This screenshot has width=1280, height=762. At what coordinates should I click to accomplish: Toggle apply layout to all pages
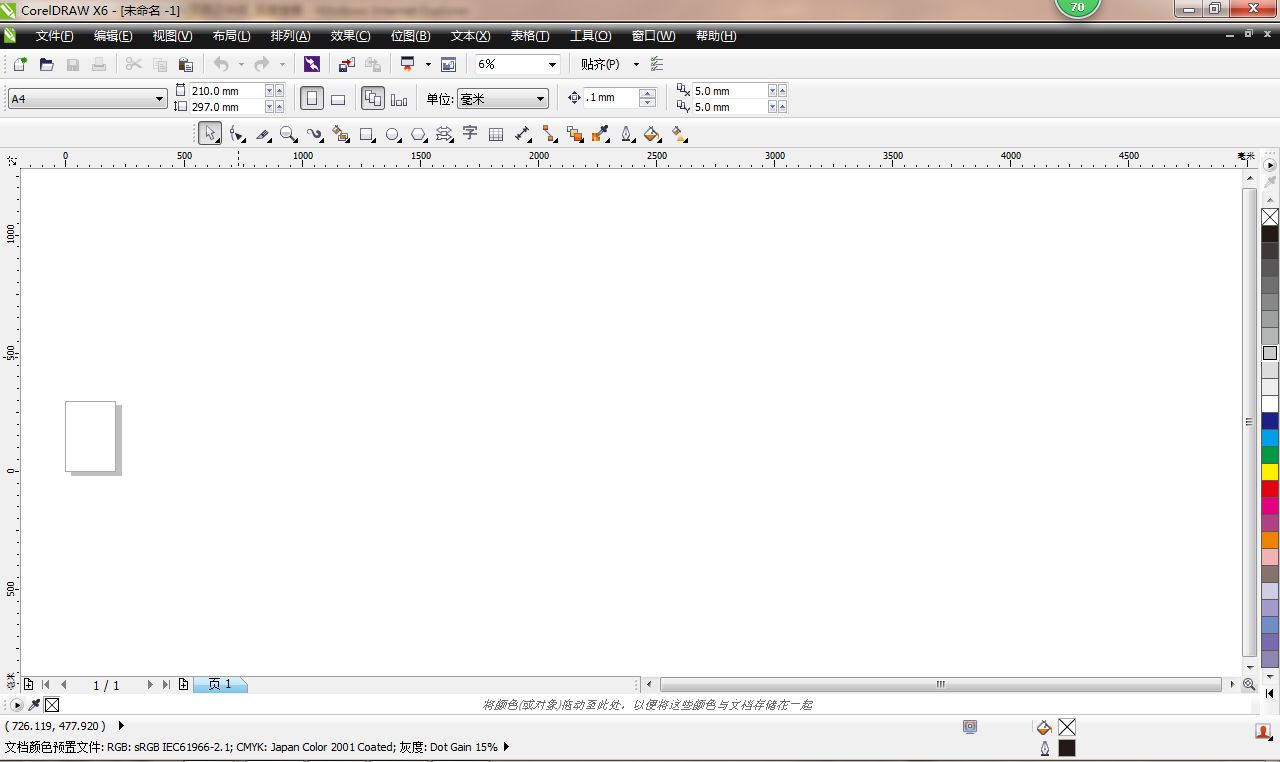tap(372, 98)
